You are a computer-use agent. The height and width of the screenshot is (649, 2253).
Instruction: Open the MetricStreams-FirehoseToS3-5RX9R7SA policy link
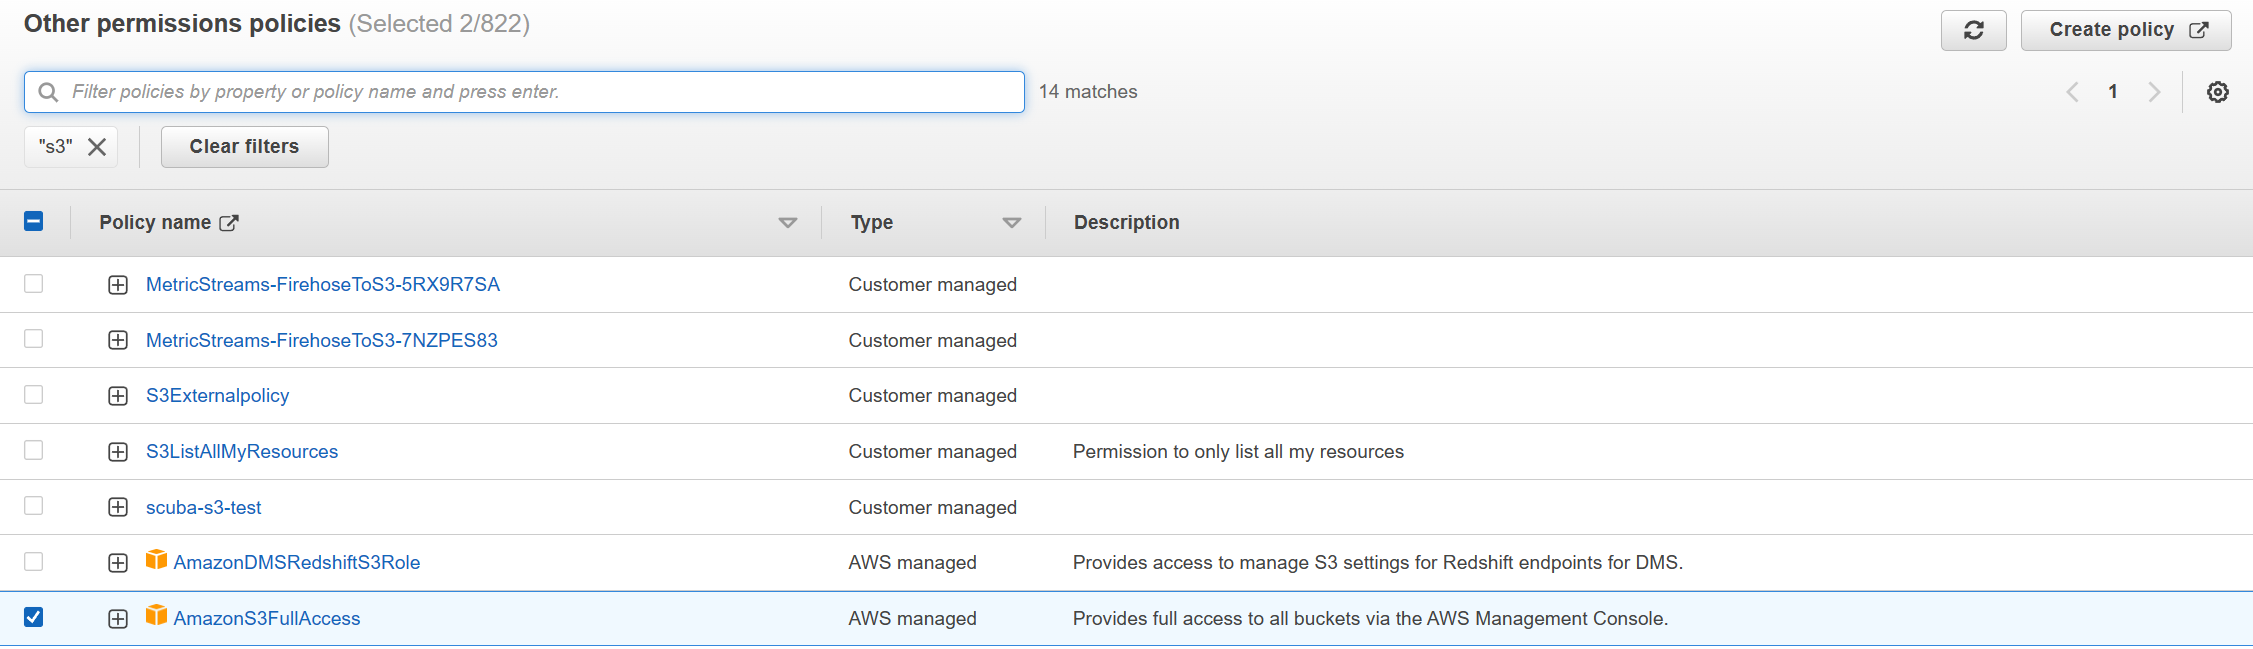[322, 285]
